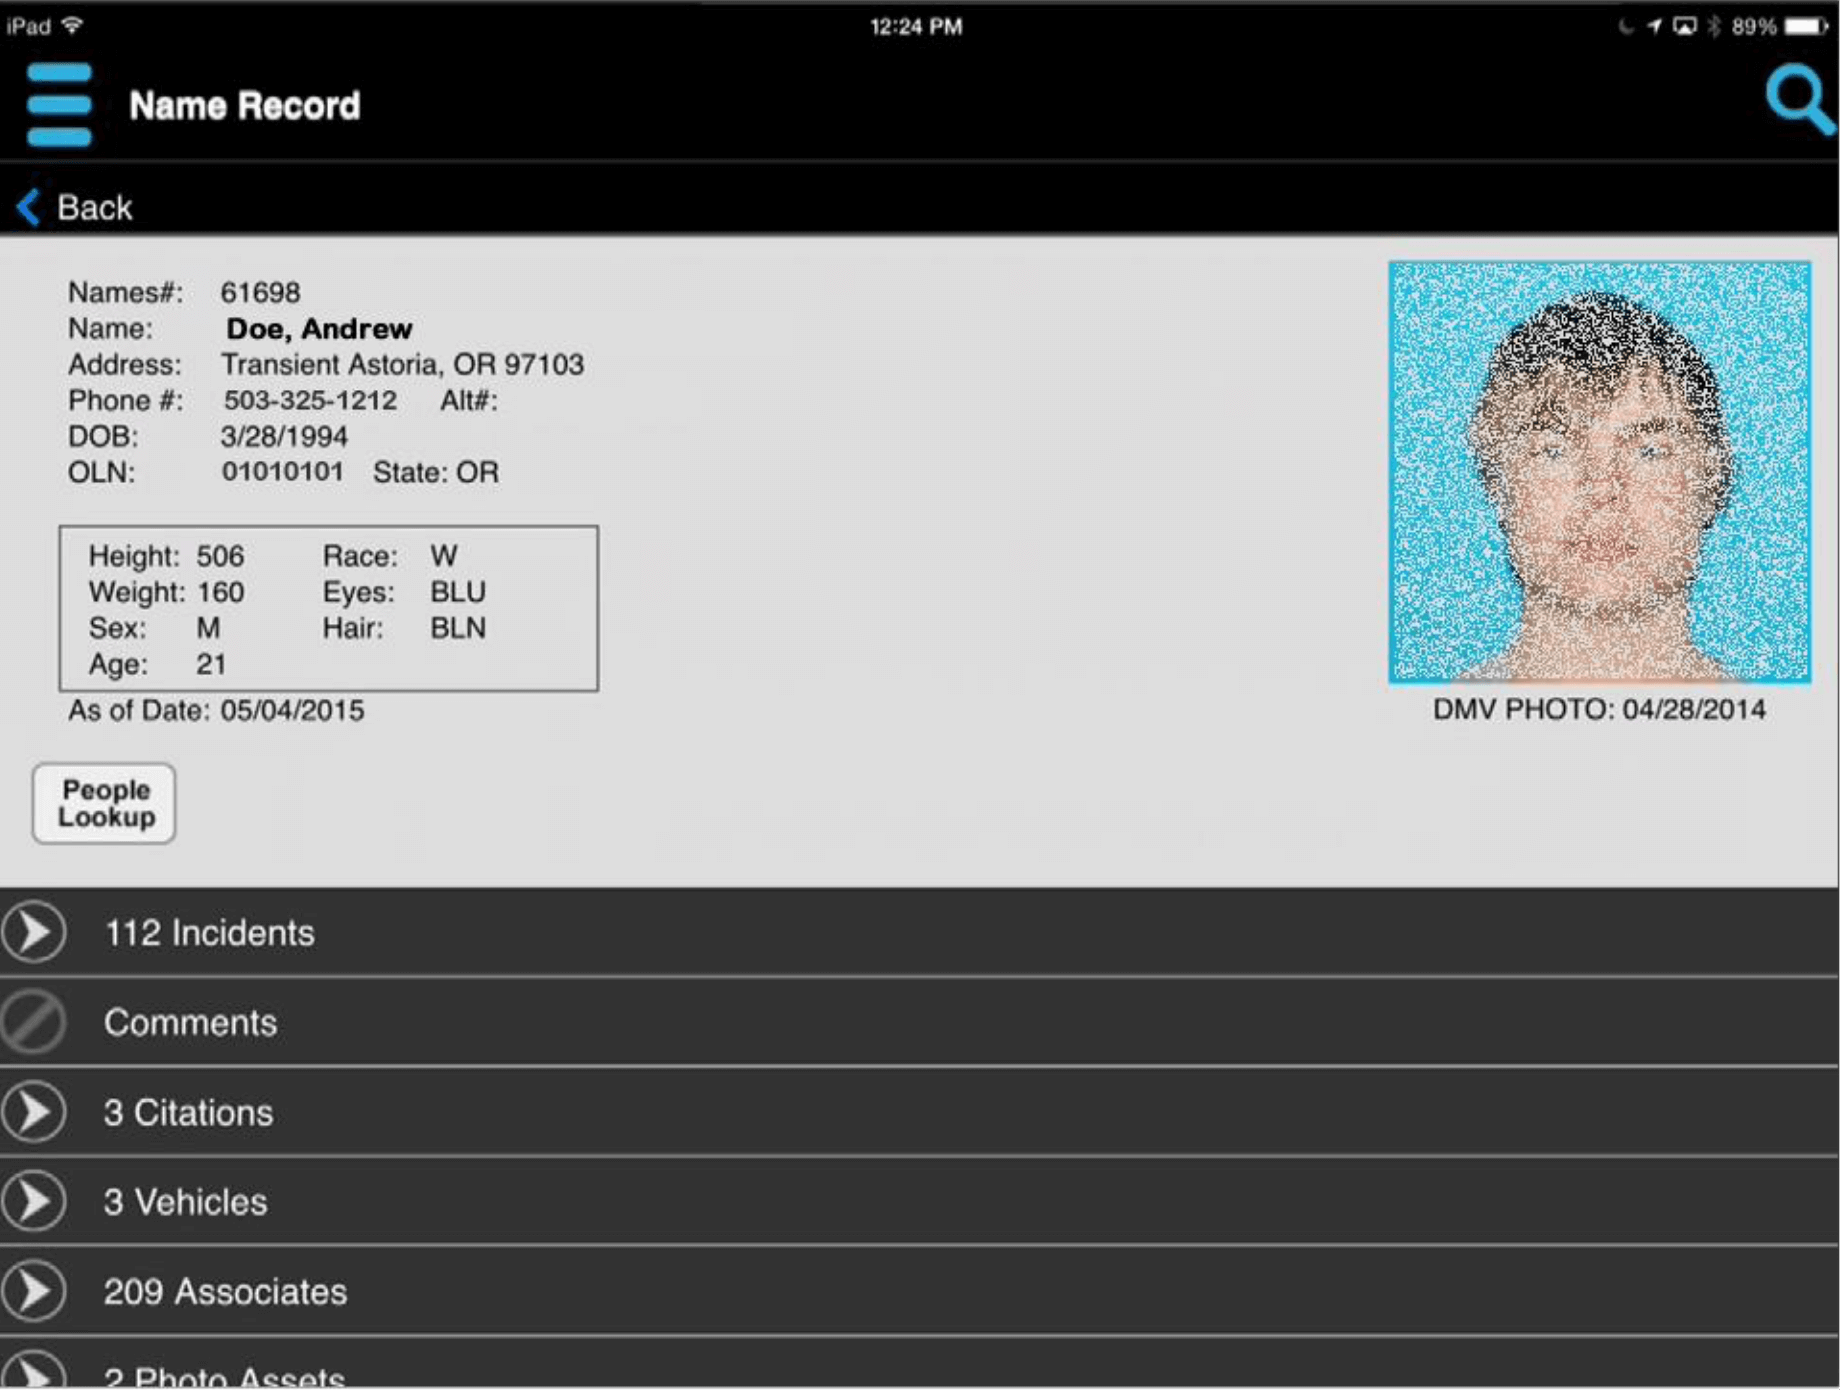Select the DMV PHOTO: 04/28/2014 caption

1599,709
